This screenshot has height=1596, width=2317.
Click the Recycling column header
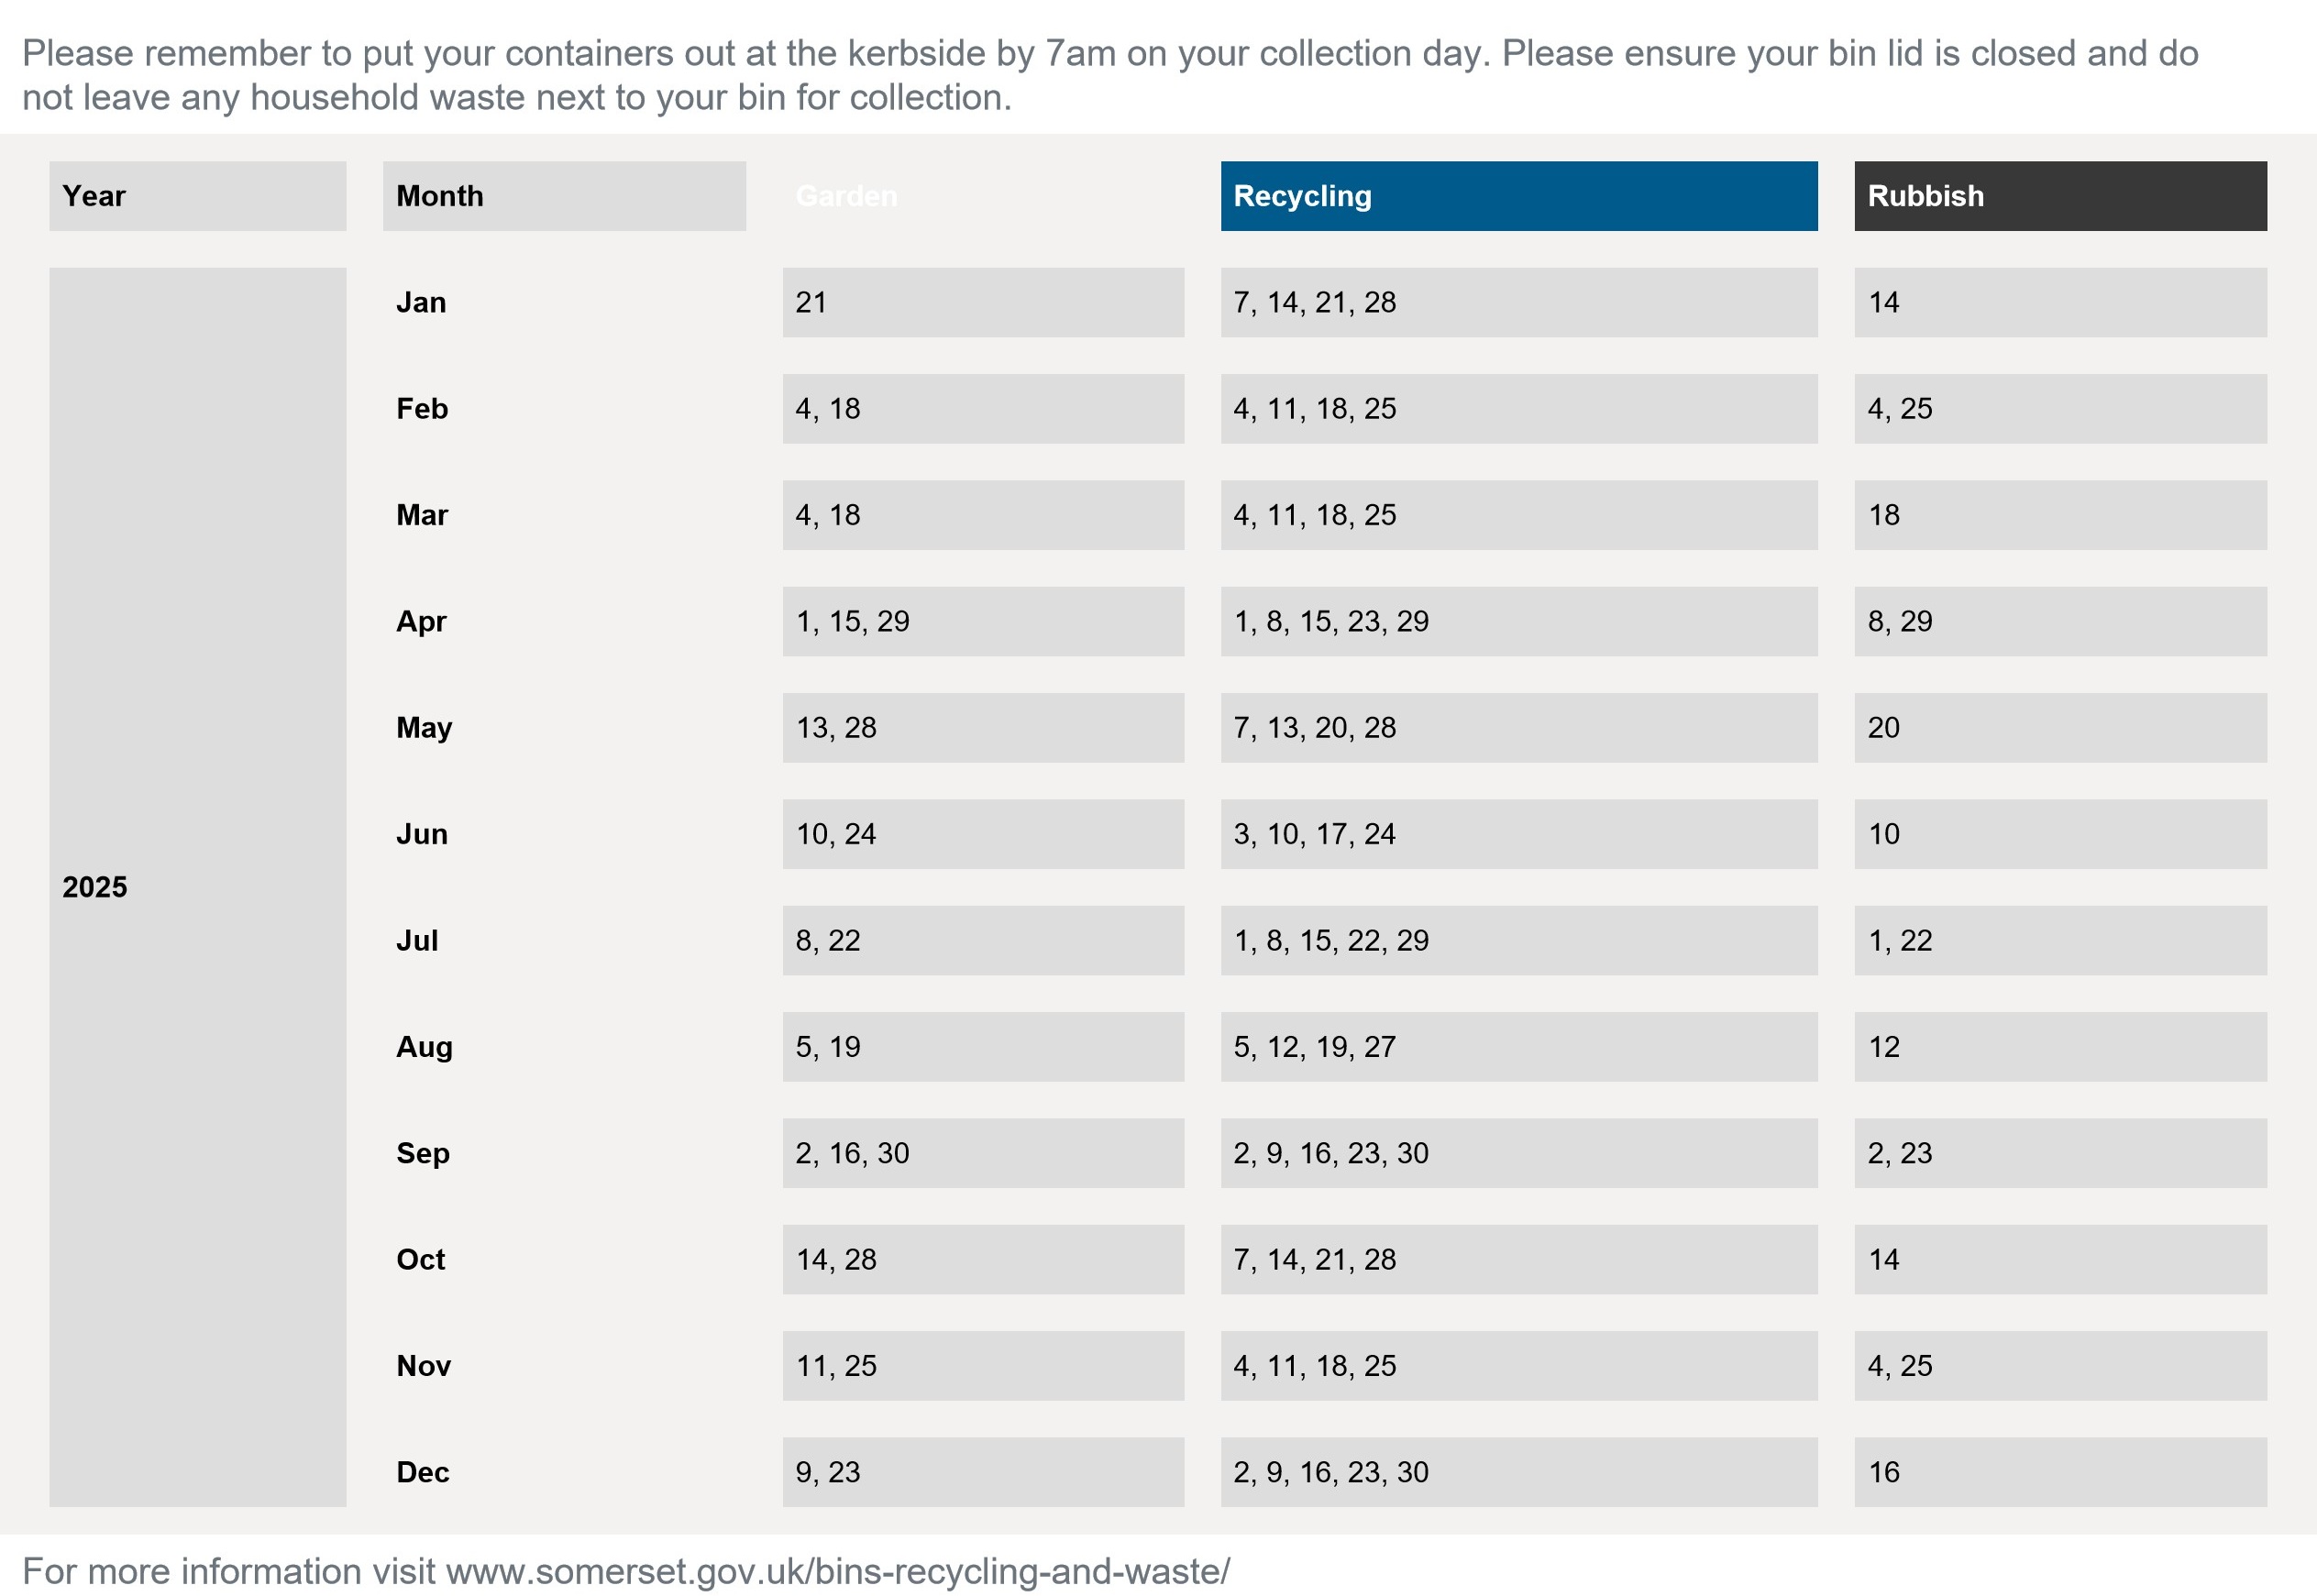[1518, 196]
